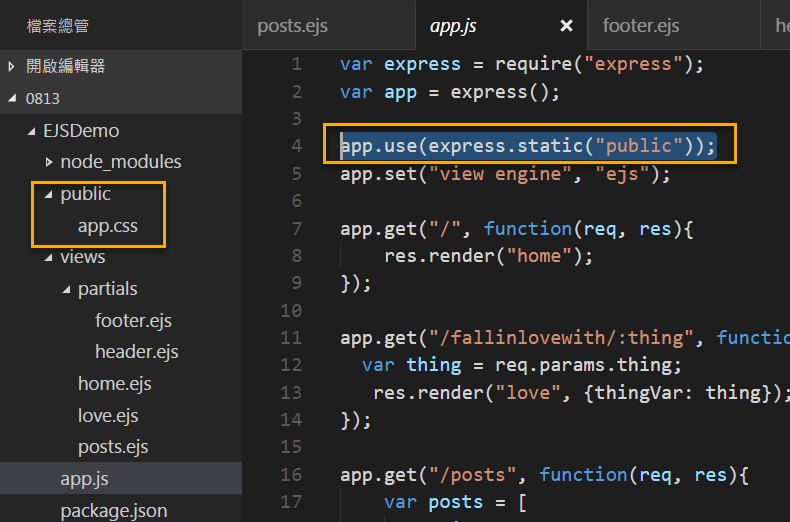
Task: Switch to the posts.ejs tab
Action: coord(292,26)
